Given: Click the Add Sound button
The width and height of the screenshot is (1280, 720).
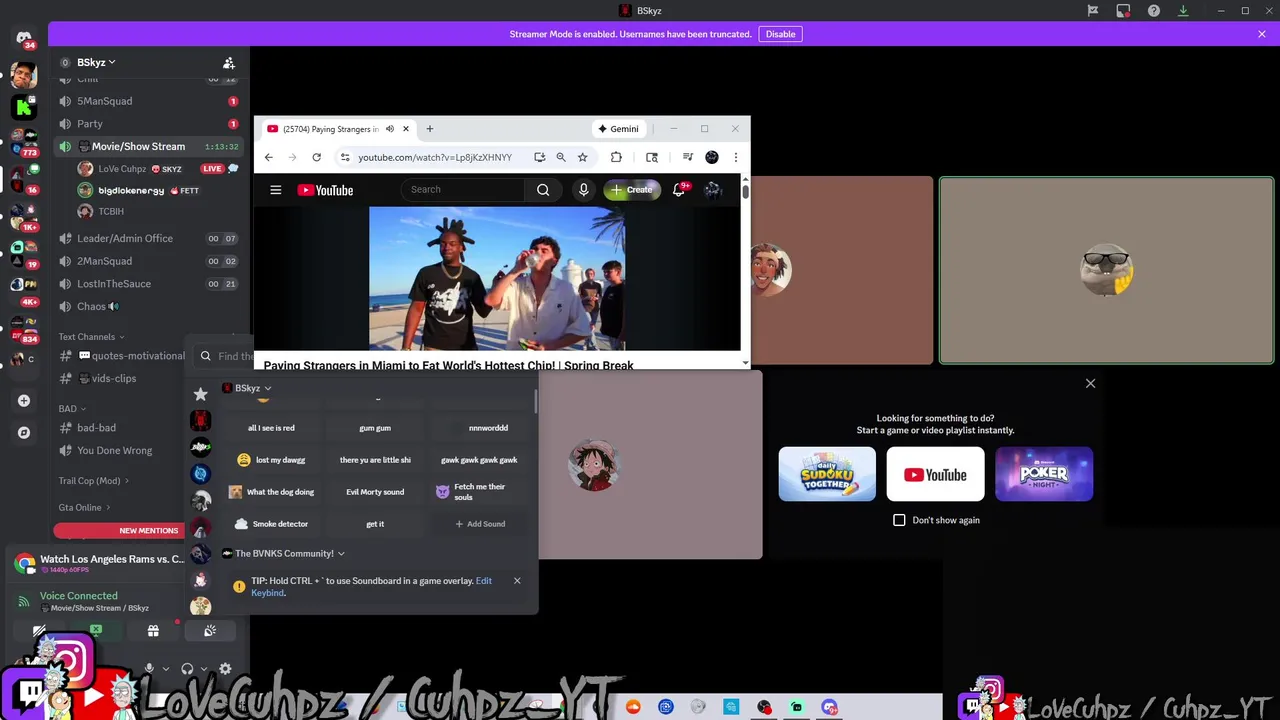Looking at the screenshot, I should [480, 524].
